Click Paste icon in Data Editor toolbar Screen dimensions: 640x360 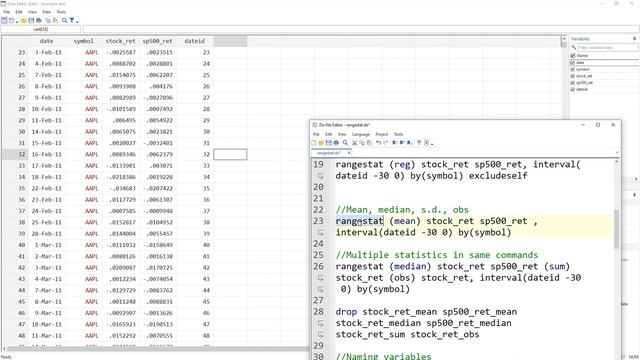[x=55, y=20]
